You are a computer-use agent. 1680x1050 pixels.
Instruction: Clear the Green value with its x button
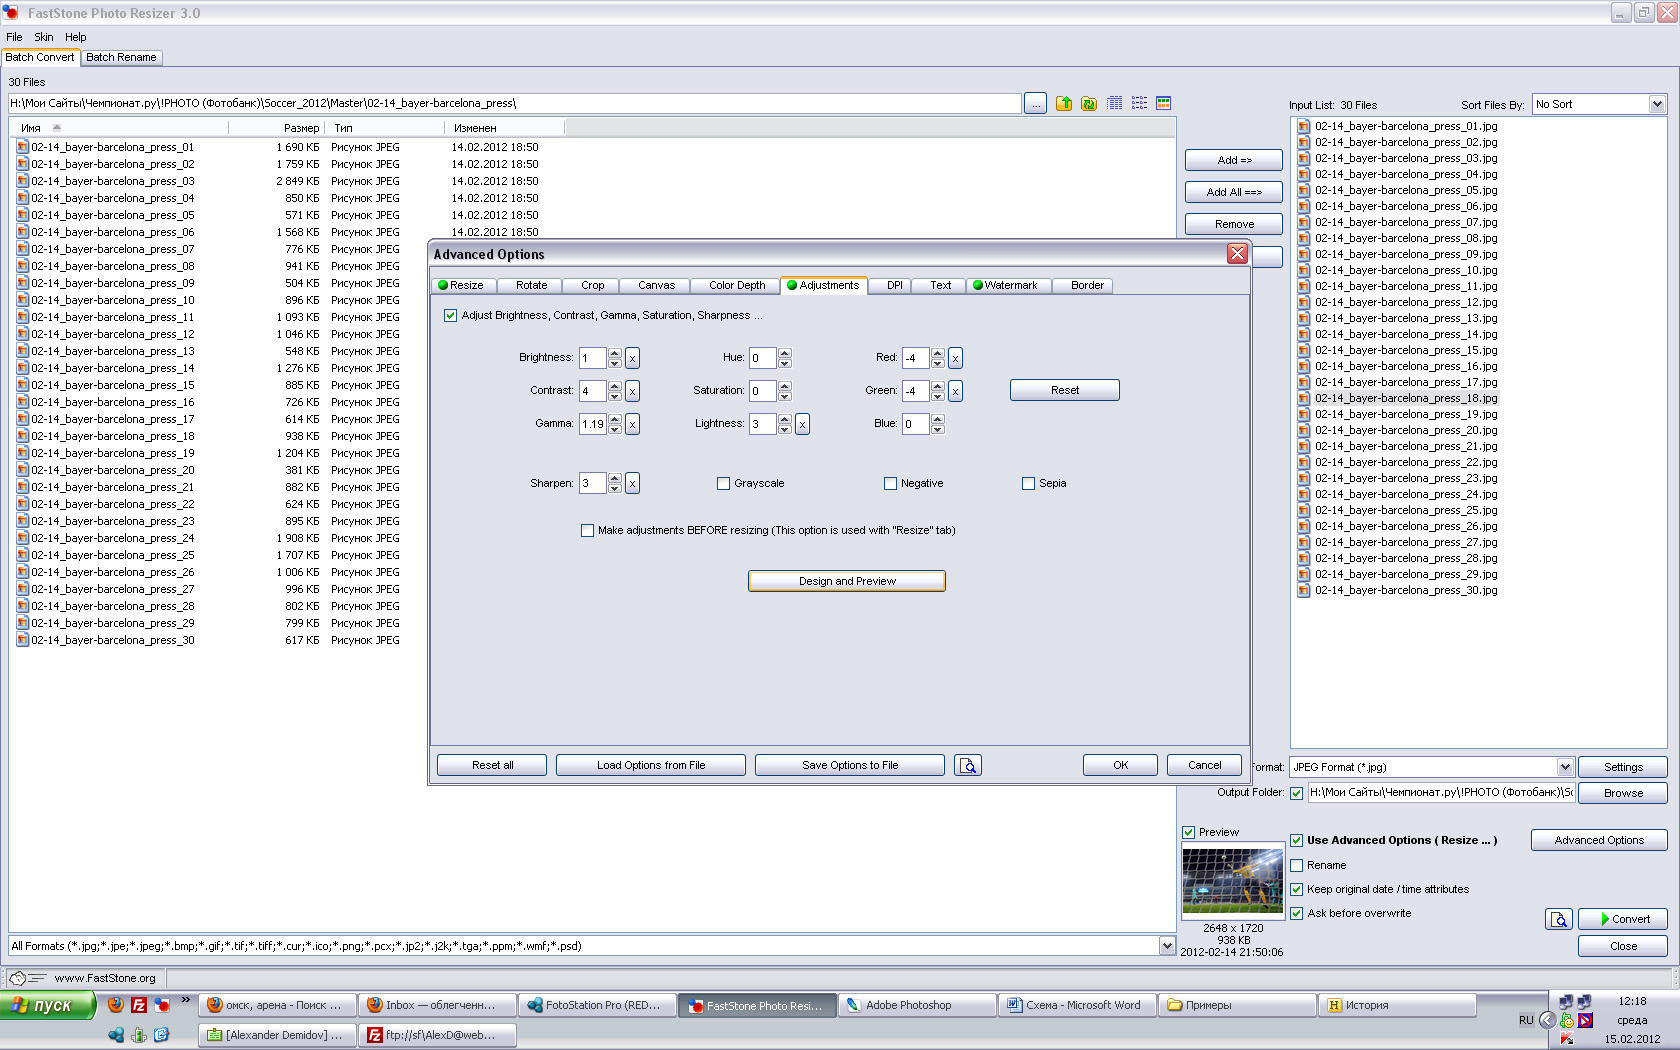[955, 391]
